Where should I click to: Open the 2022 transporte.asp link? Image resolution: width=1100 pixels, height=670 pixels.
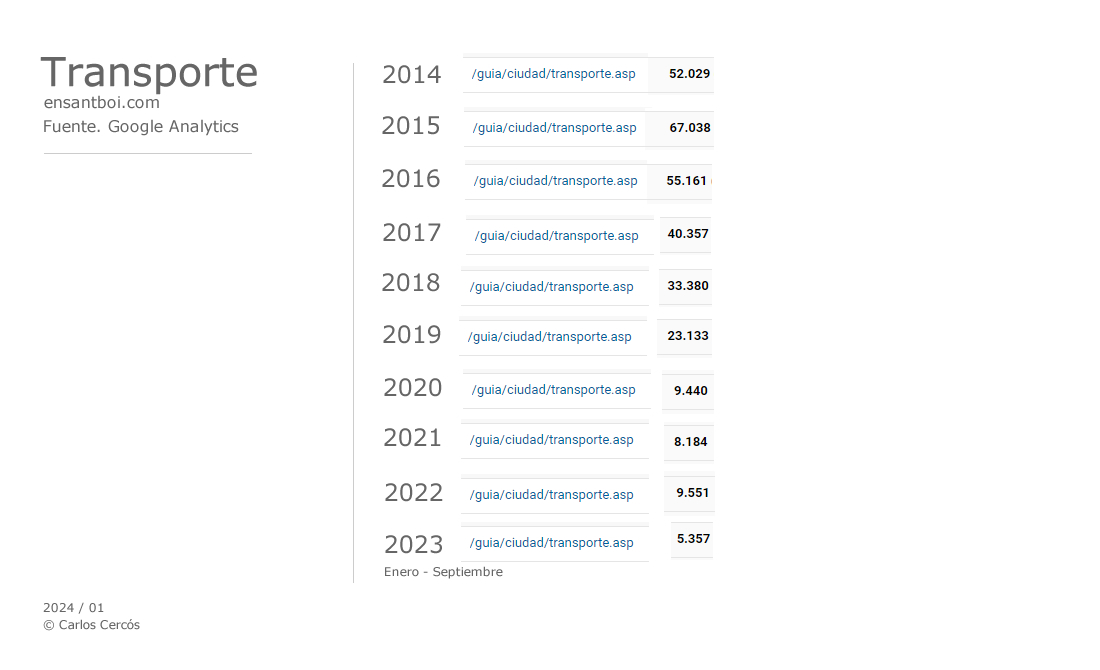coord(551,495)
